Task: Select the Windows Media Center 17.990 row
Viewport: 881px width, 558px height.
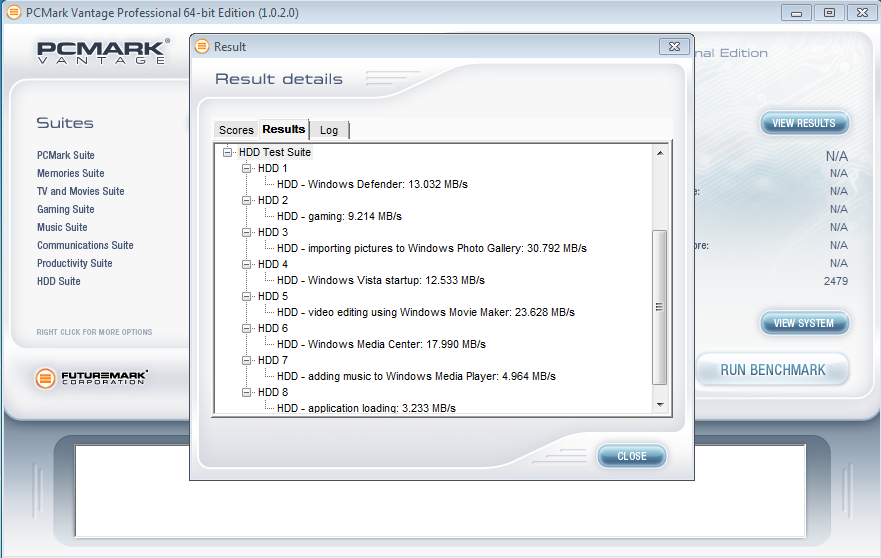Action: (x=381, y=344)
